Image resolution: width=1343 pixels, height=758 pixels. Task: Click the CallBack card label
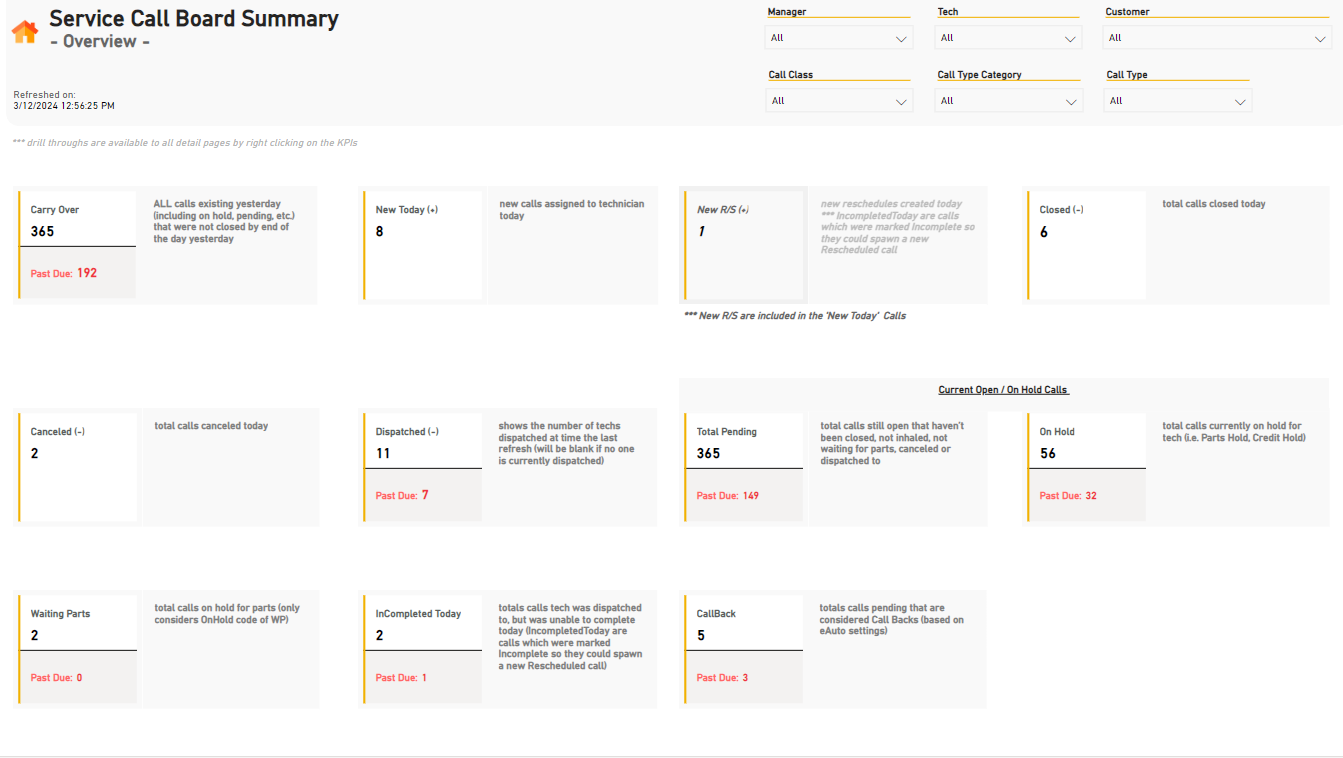[x=716, y=614]
